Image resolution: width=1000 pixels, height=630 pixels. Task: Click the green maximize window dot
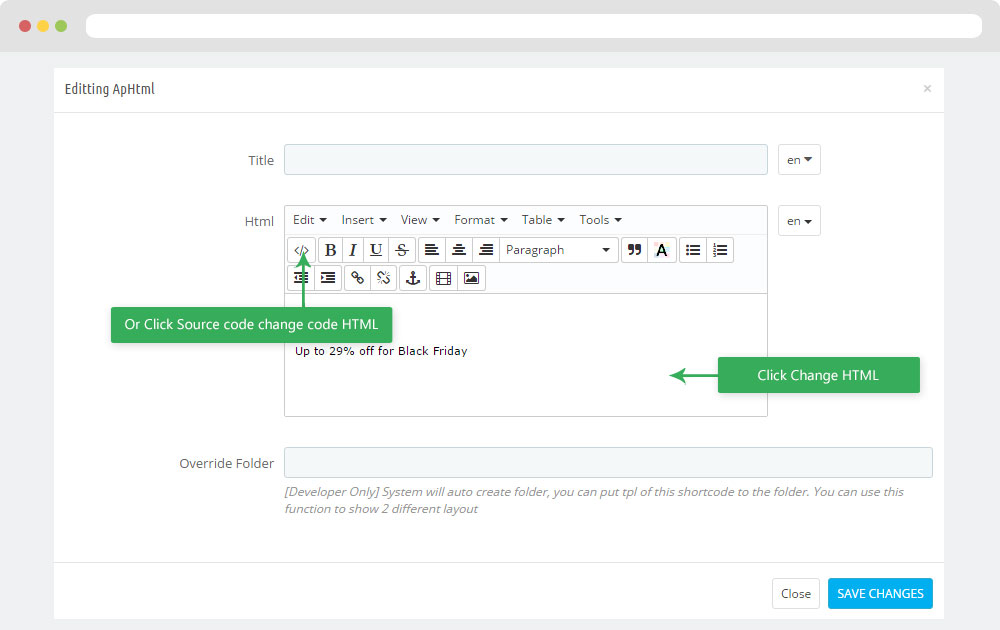pos(61,26)
